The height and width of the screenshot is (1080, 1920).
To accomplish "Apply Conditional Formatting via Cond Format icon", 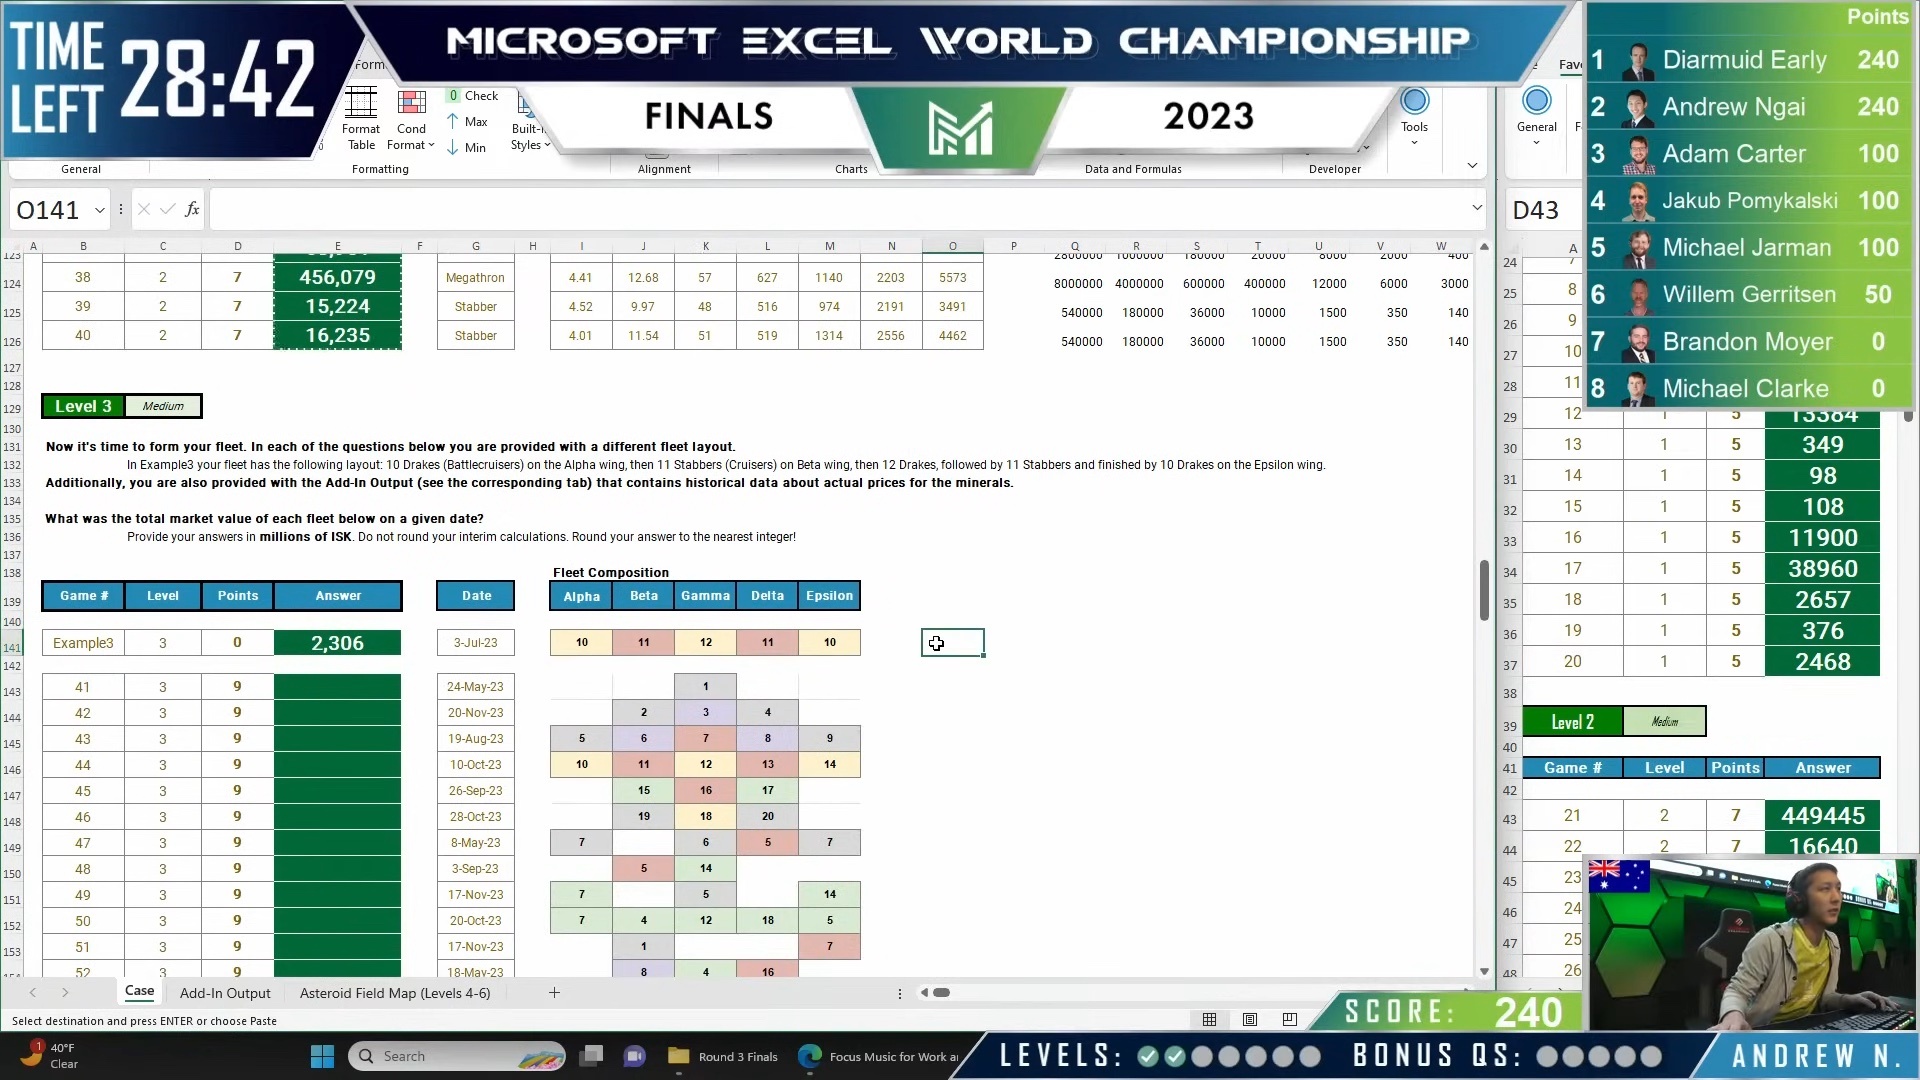I will tap(411, 118).
